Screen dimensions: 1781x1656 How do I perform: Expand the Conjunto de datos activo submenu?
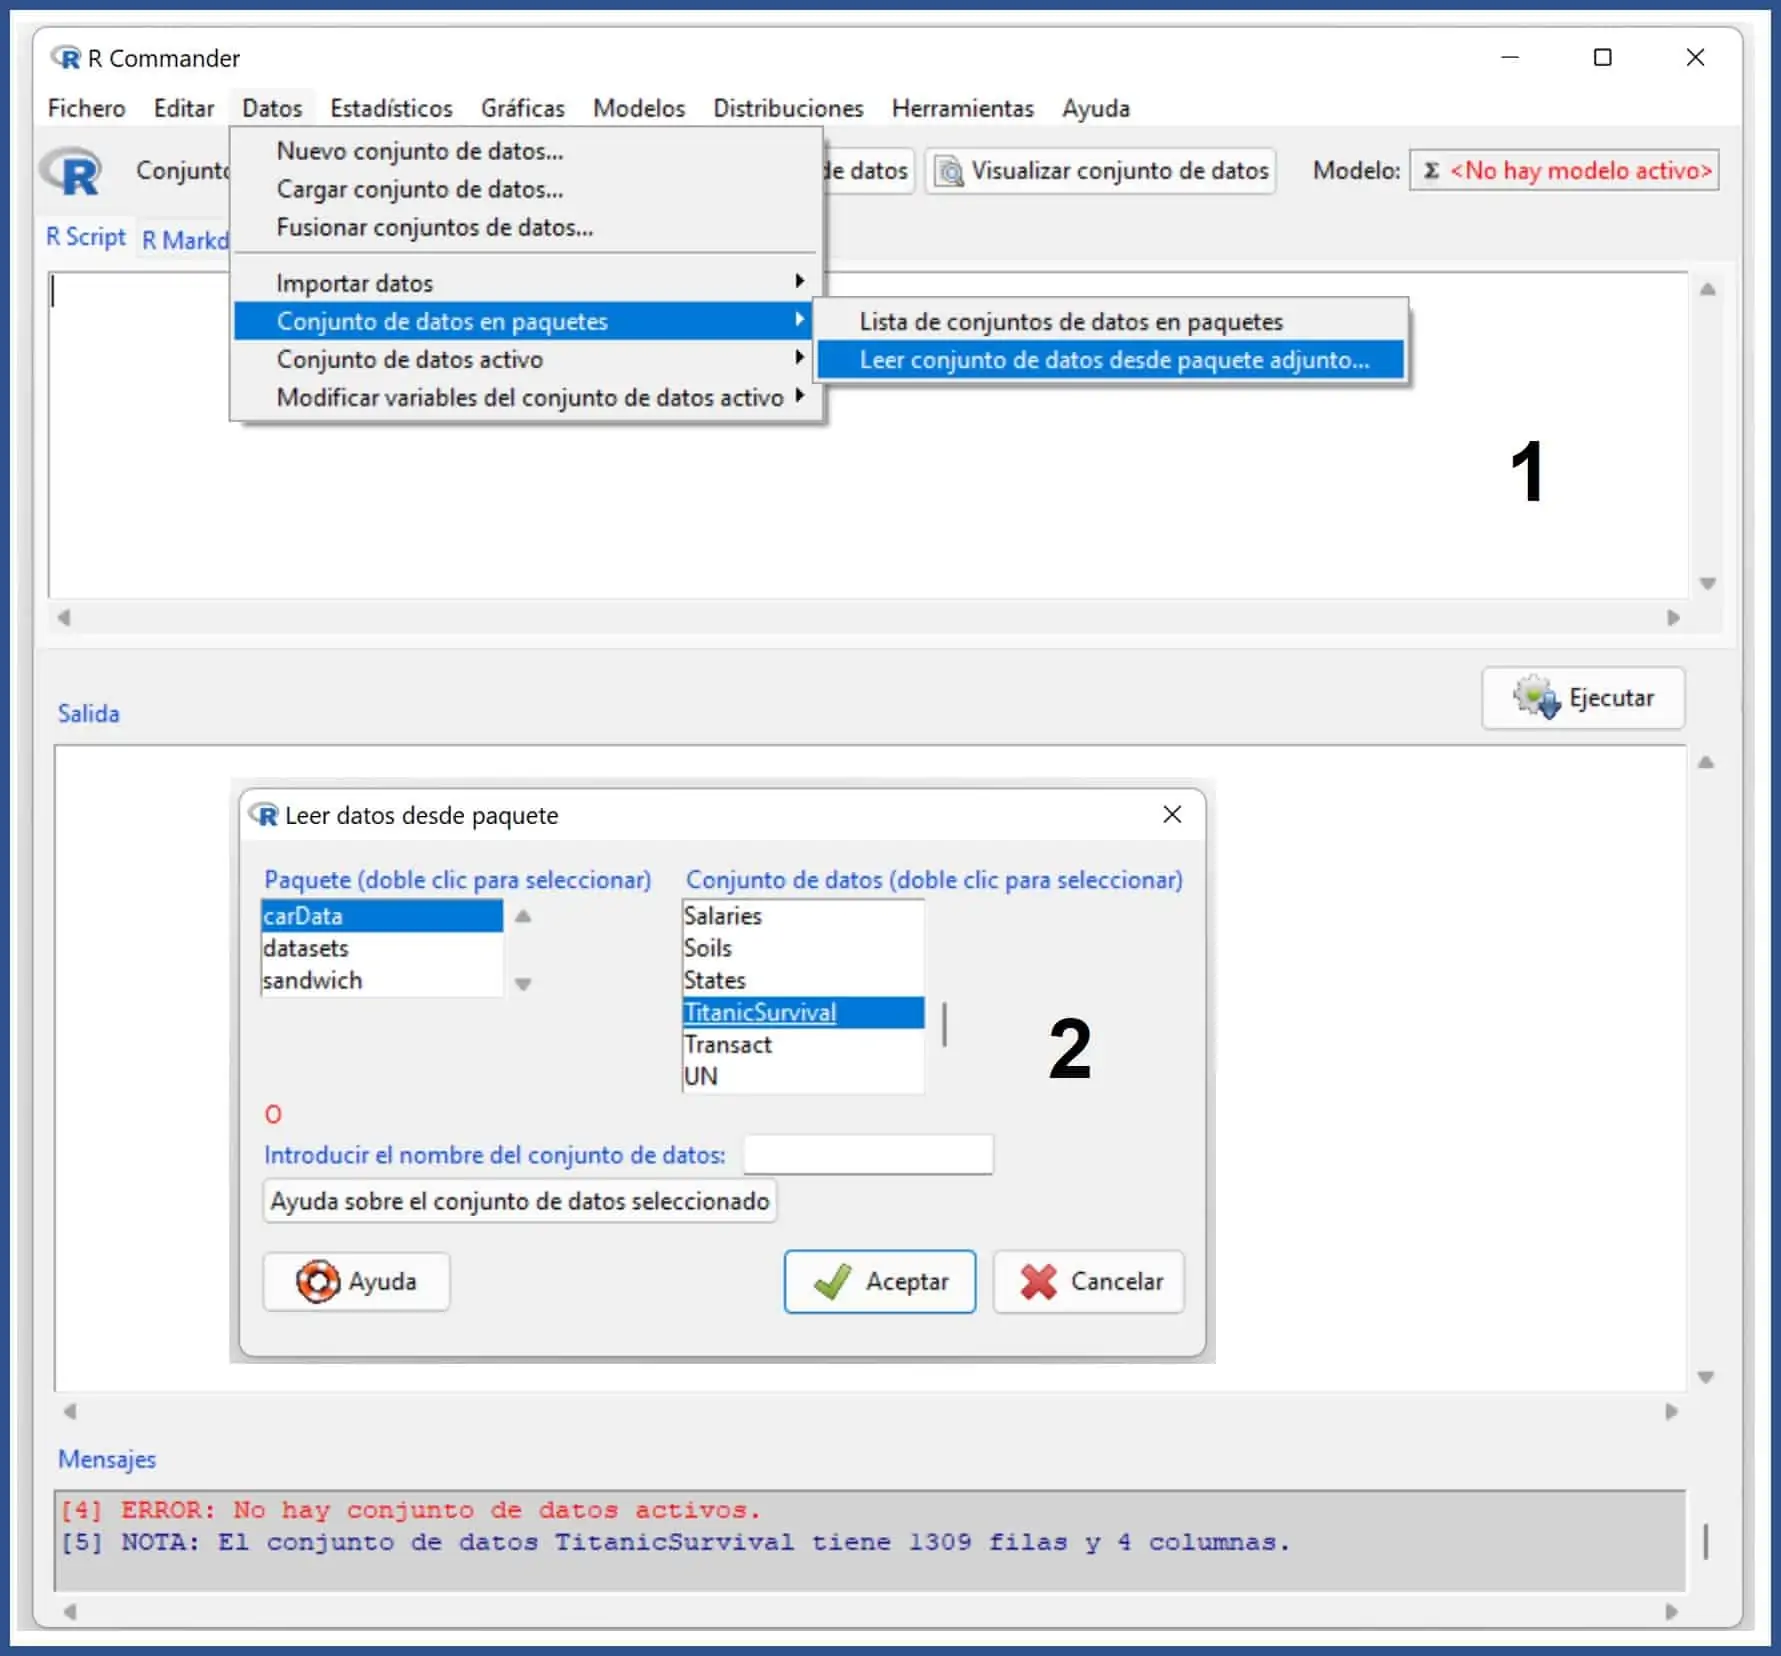[x=799, y=358]
